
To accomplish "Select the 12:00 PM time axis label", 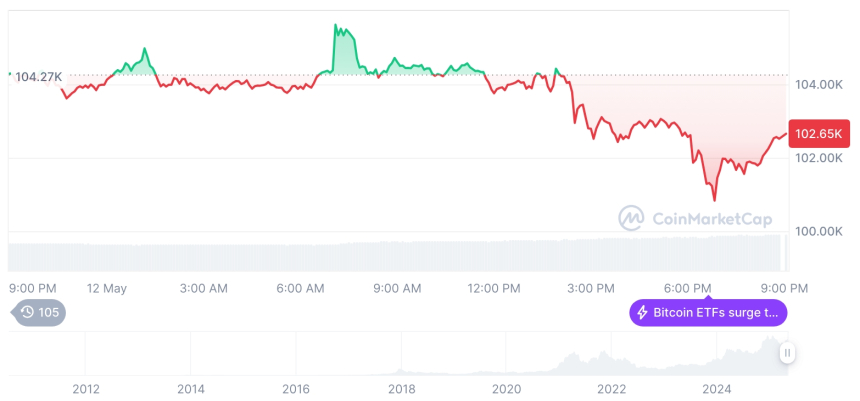I will click(494, 288).
